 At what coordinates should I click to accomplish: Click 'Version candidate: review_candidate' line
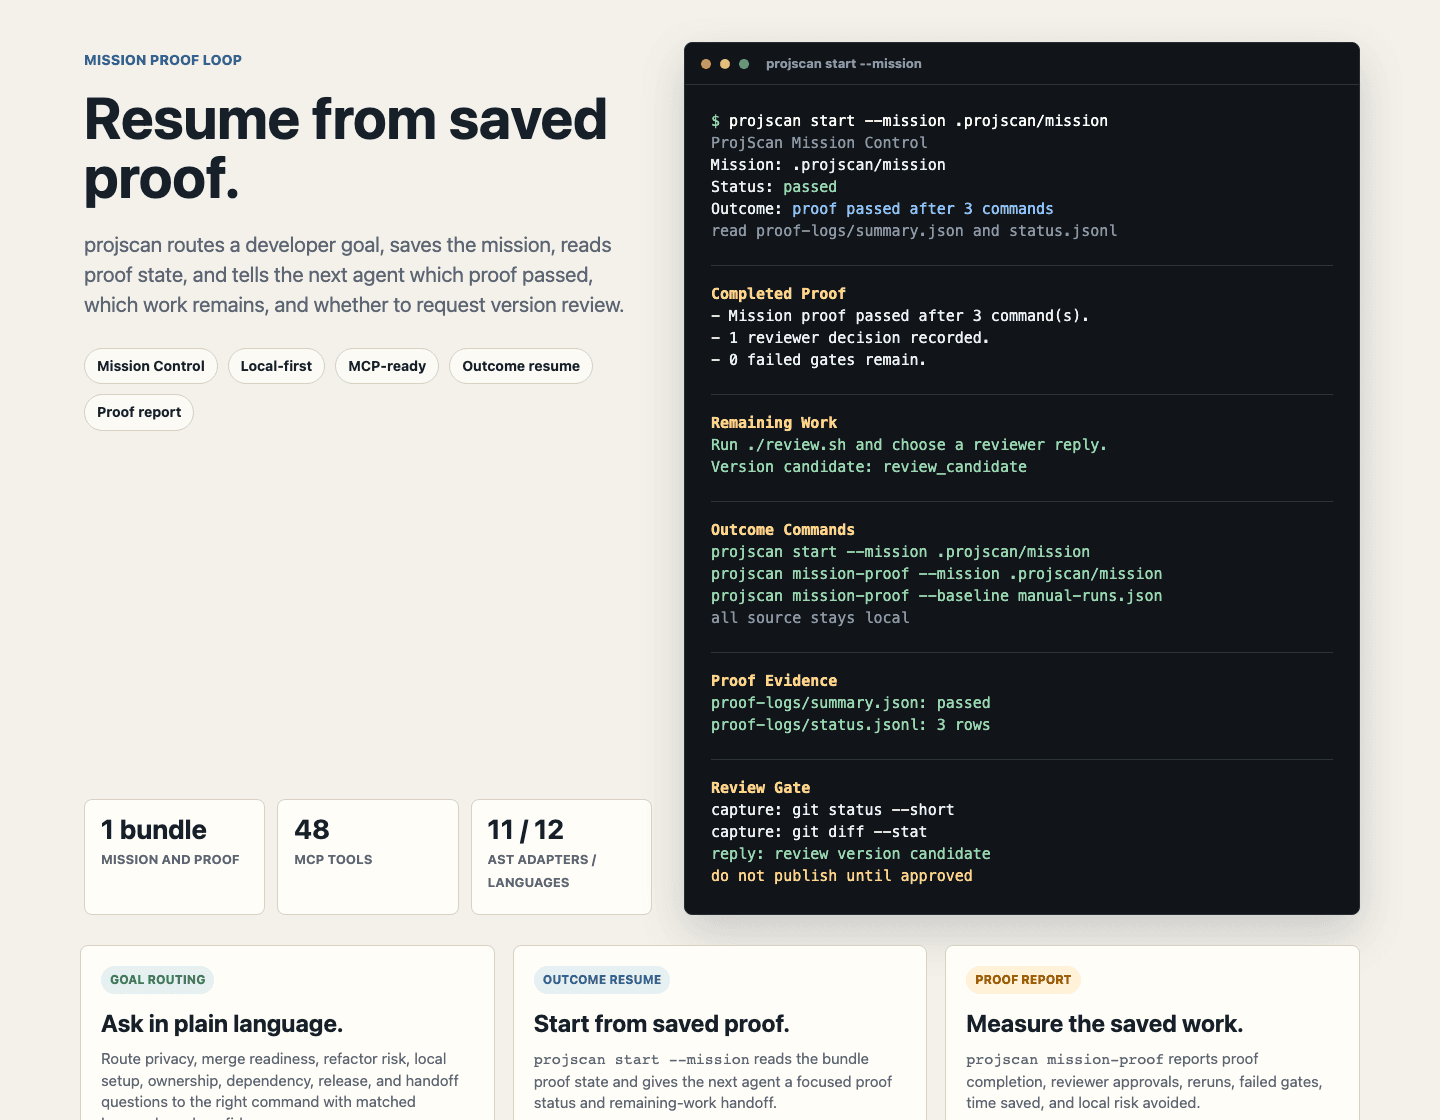coord(869,467)
